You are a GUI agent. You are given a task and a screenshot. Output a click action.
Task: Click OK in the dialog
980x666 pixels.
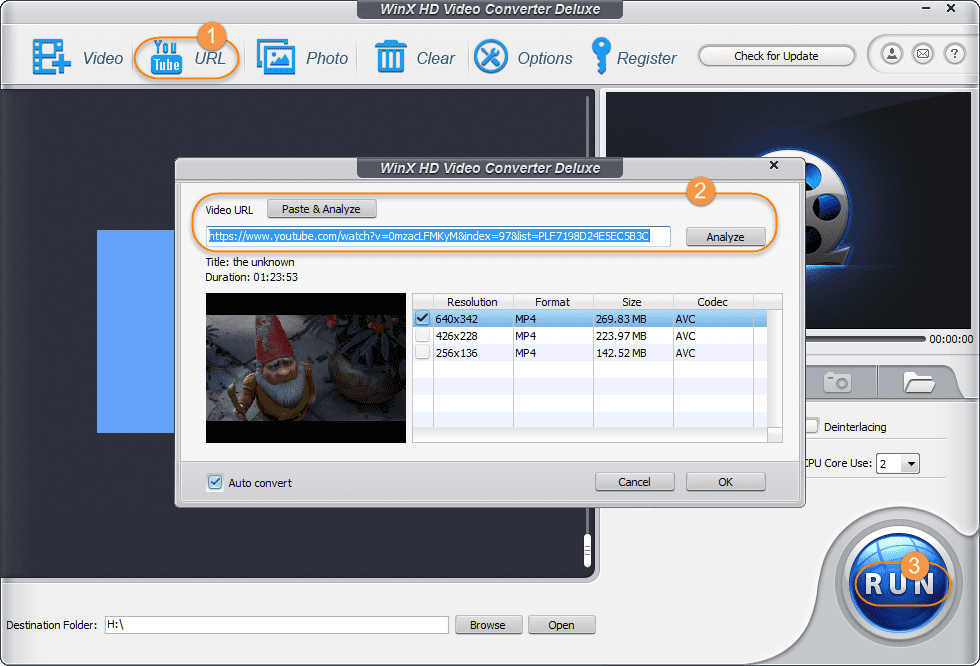click(x=725, y=482)
